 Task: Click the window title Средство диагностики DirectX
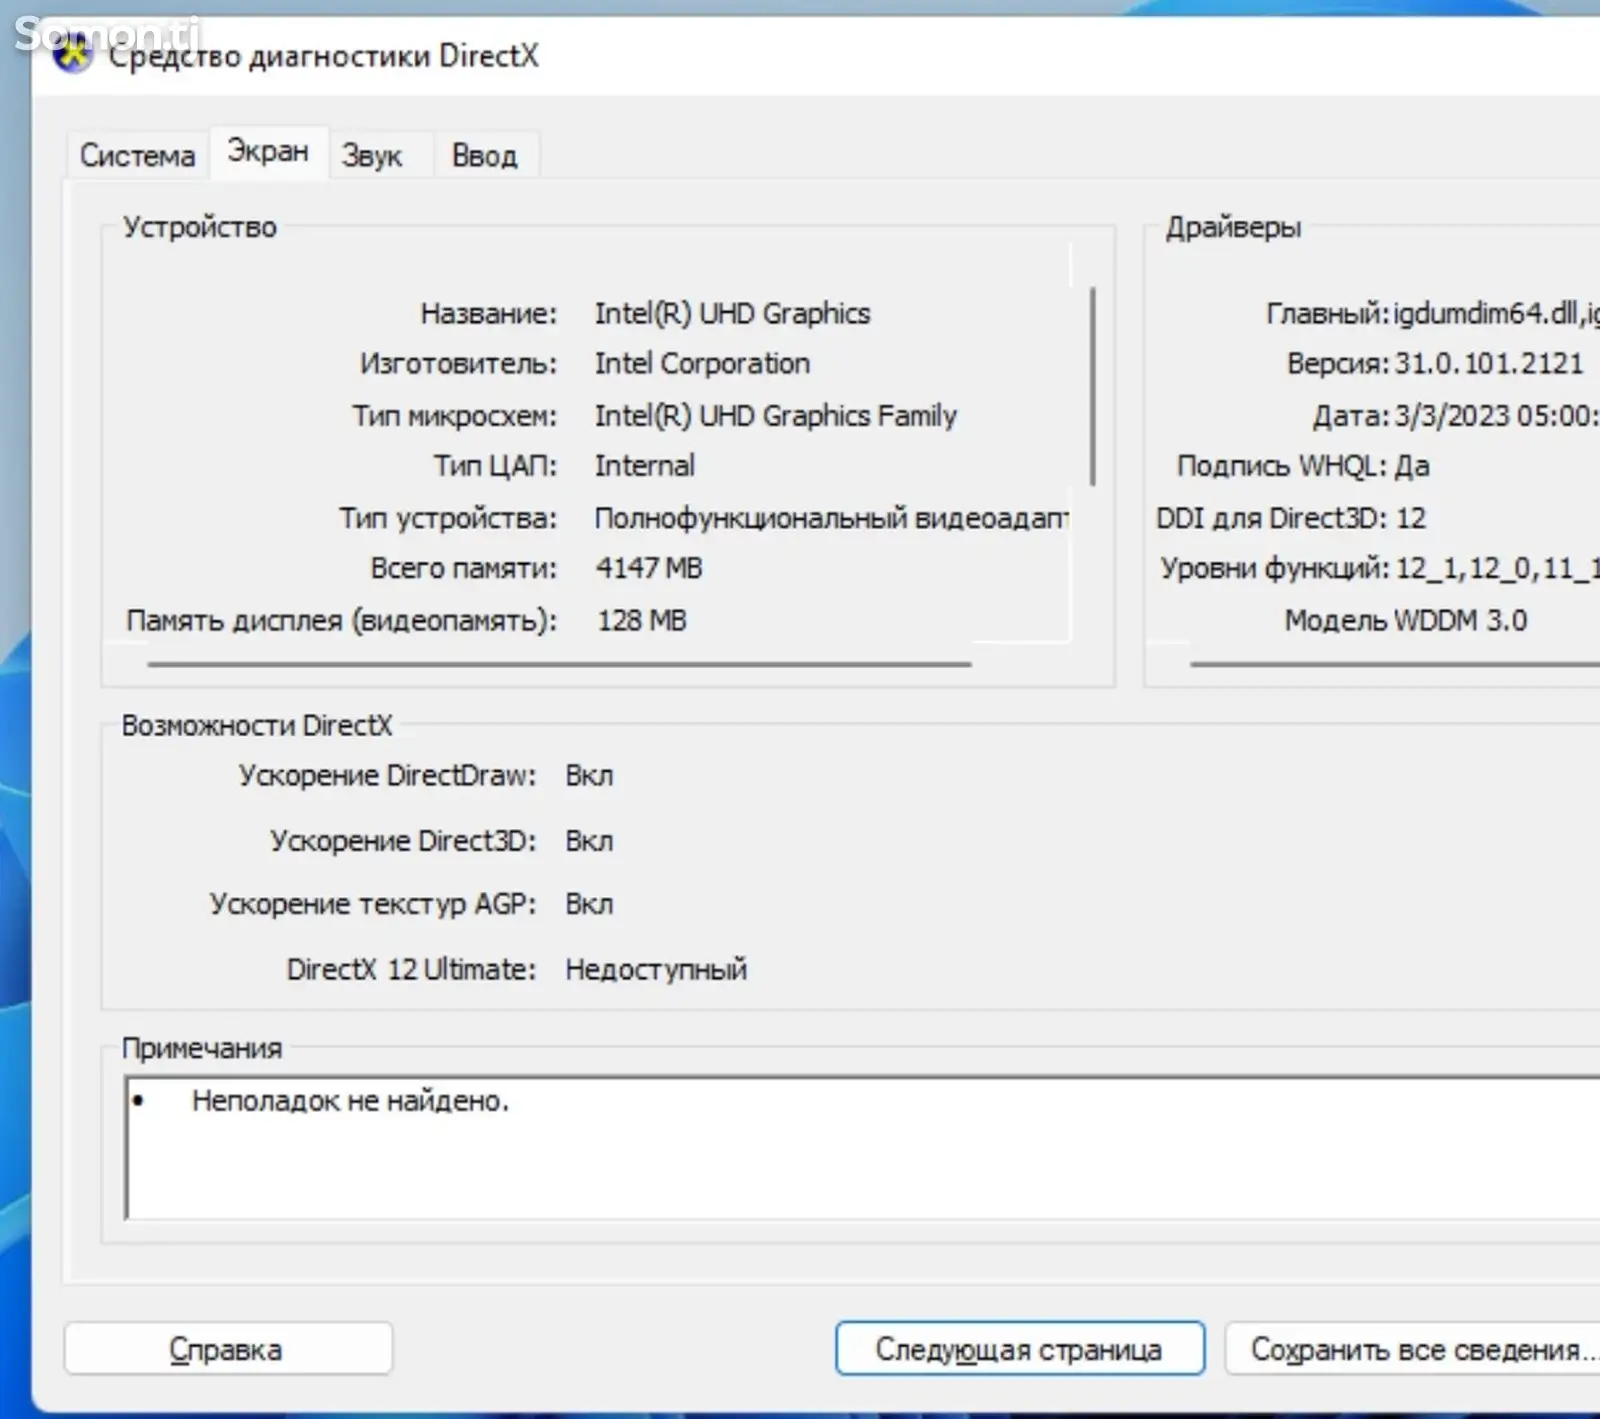[323, 56]
